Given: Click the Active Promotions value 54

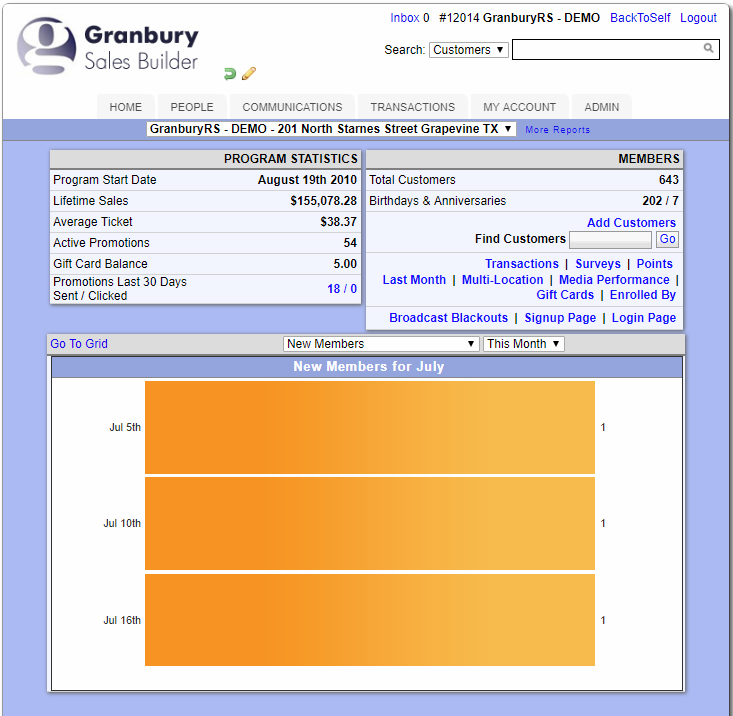Looking at the screenshot, I should 350,243.
